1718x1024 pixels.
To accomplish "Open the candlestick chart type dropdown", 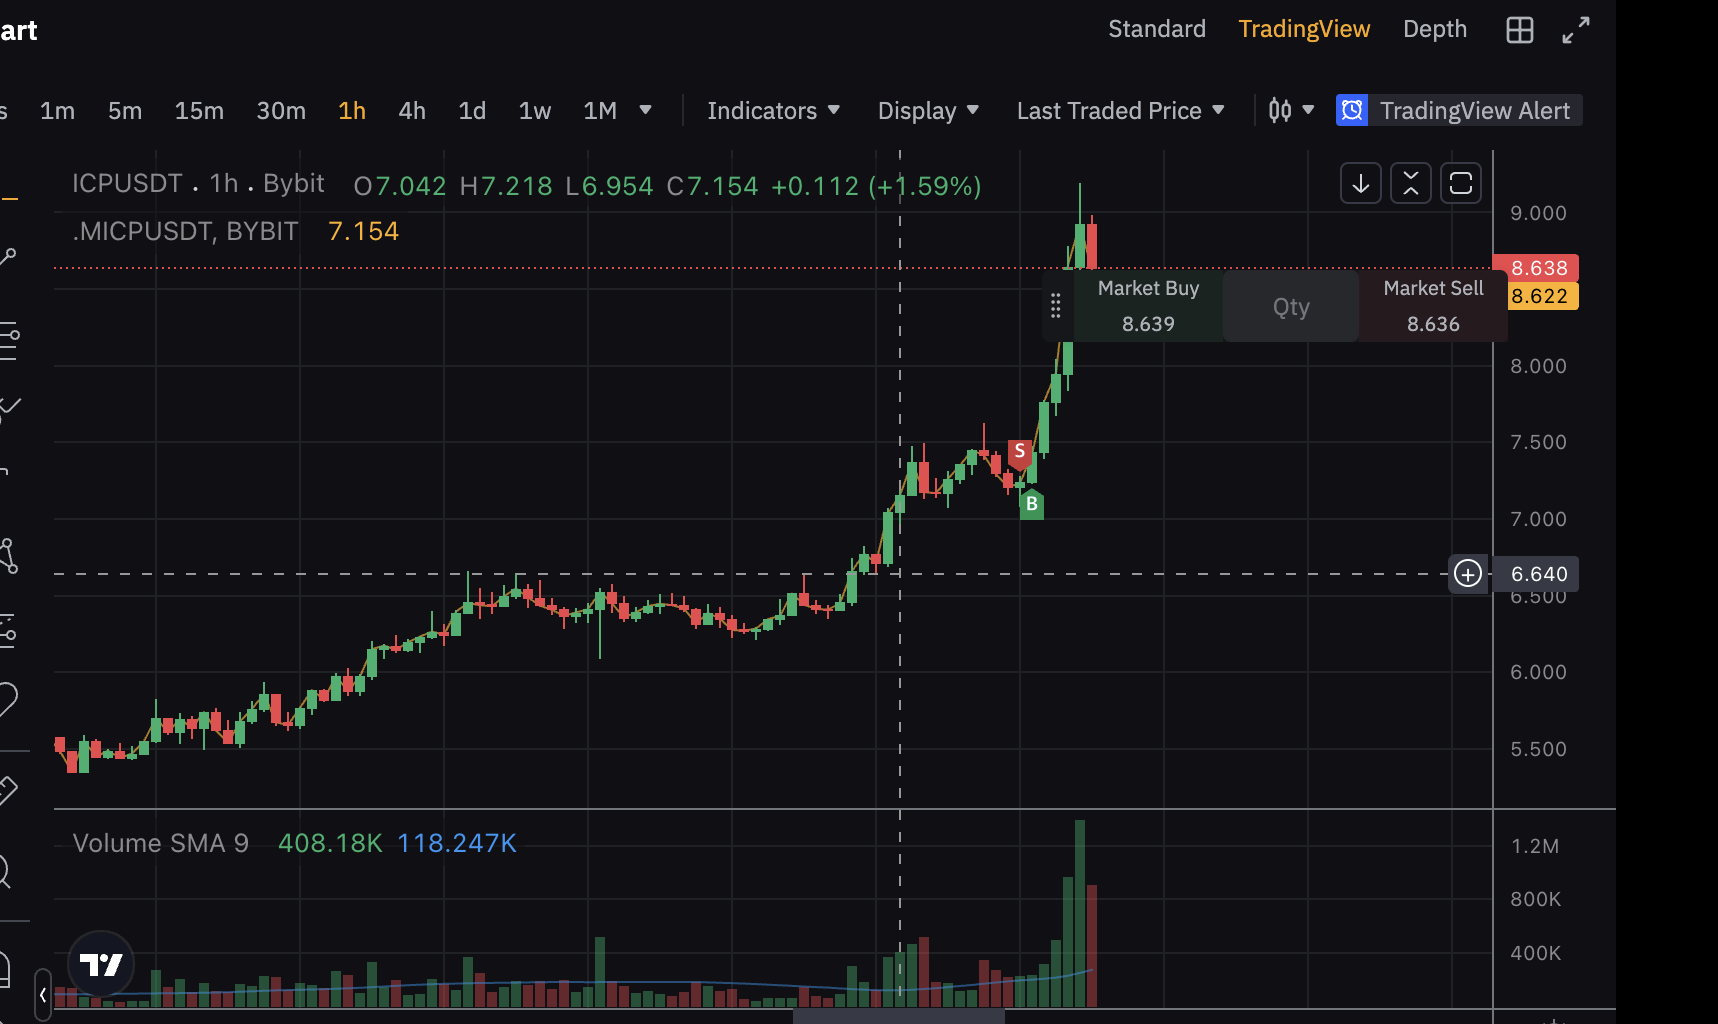I will [x=1290, y=110].
